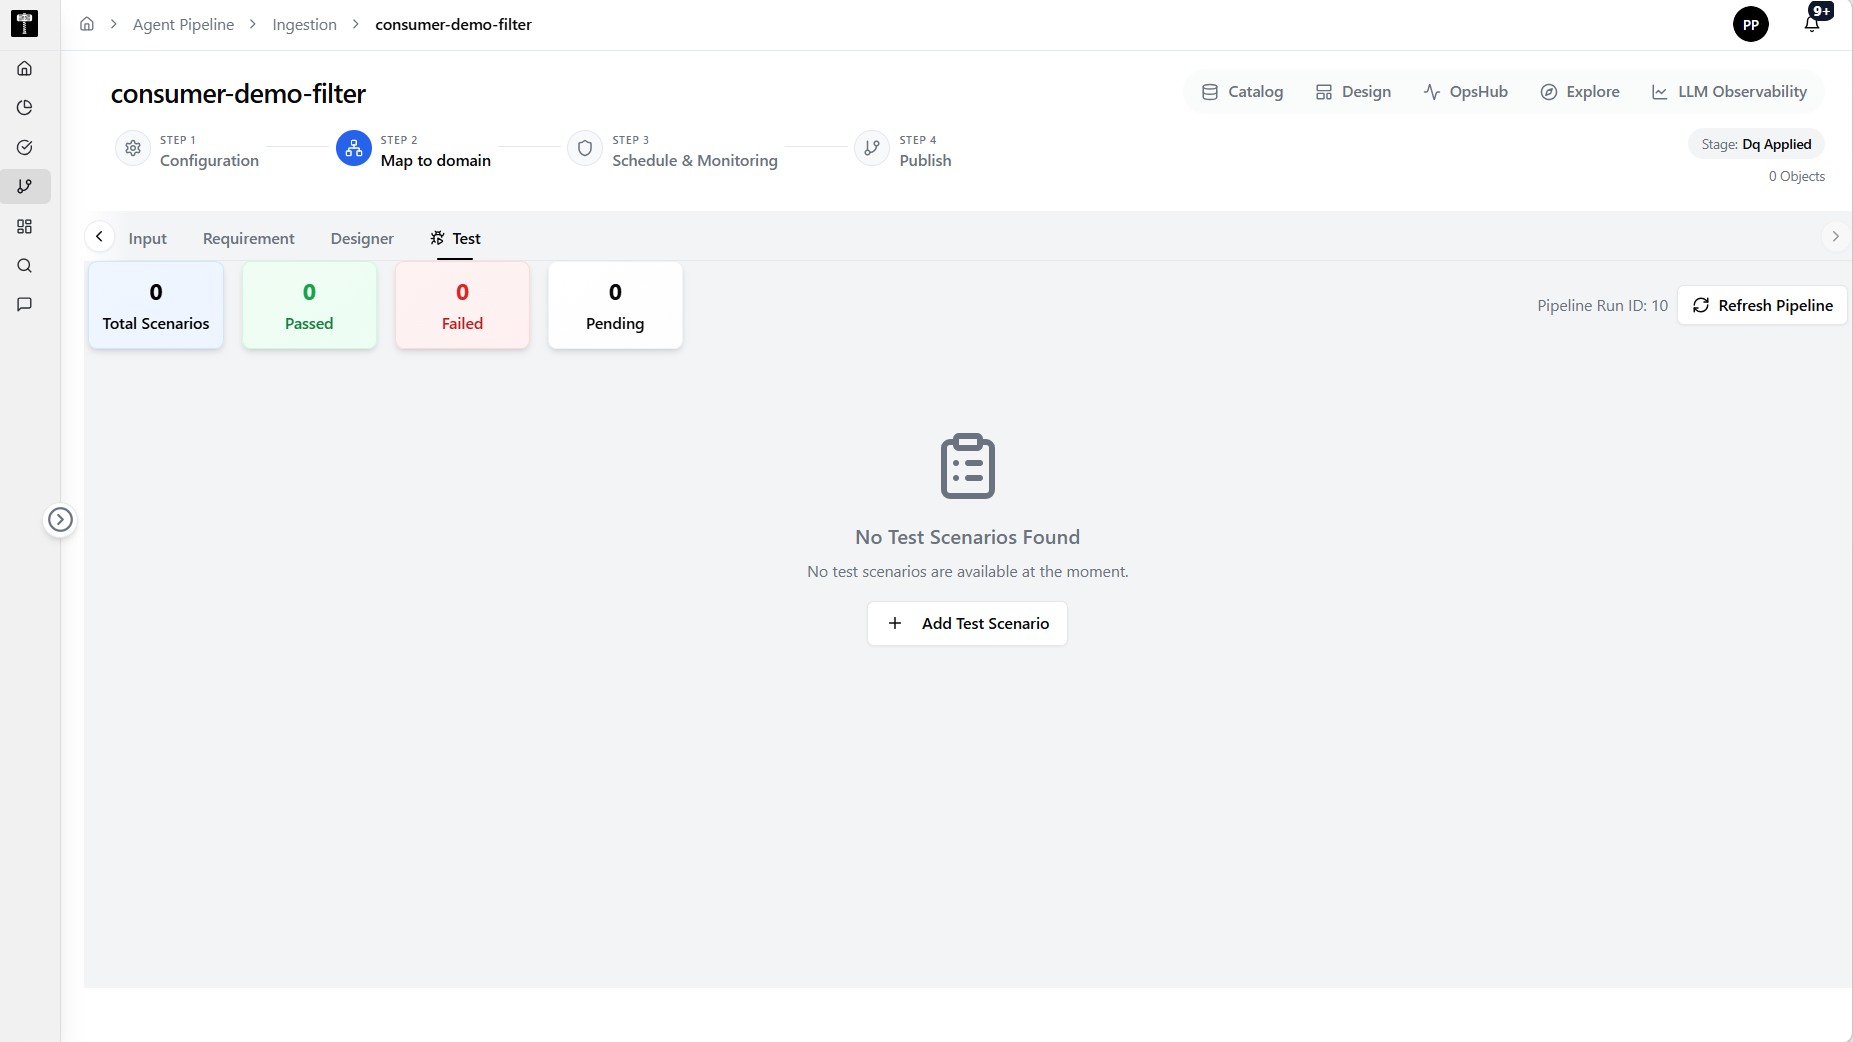Click consumer-demo-filter breadcrumb text
1853x1042 pixels.
click(453, 24)
